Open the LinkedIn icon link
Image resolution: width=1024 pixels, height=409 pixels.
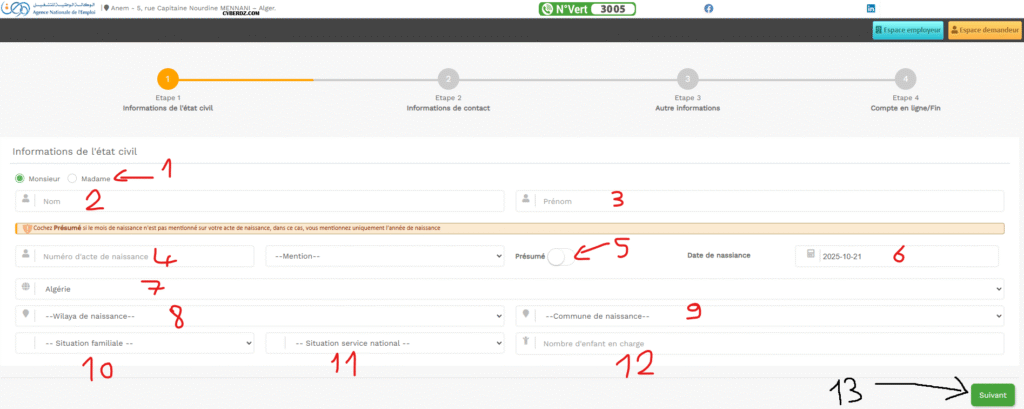point(871,8)
